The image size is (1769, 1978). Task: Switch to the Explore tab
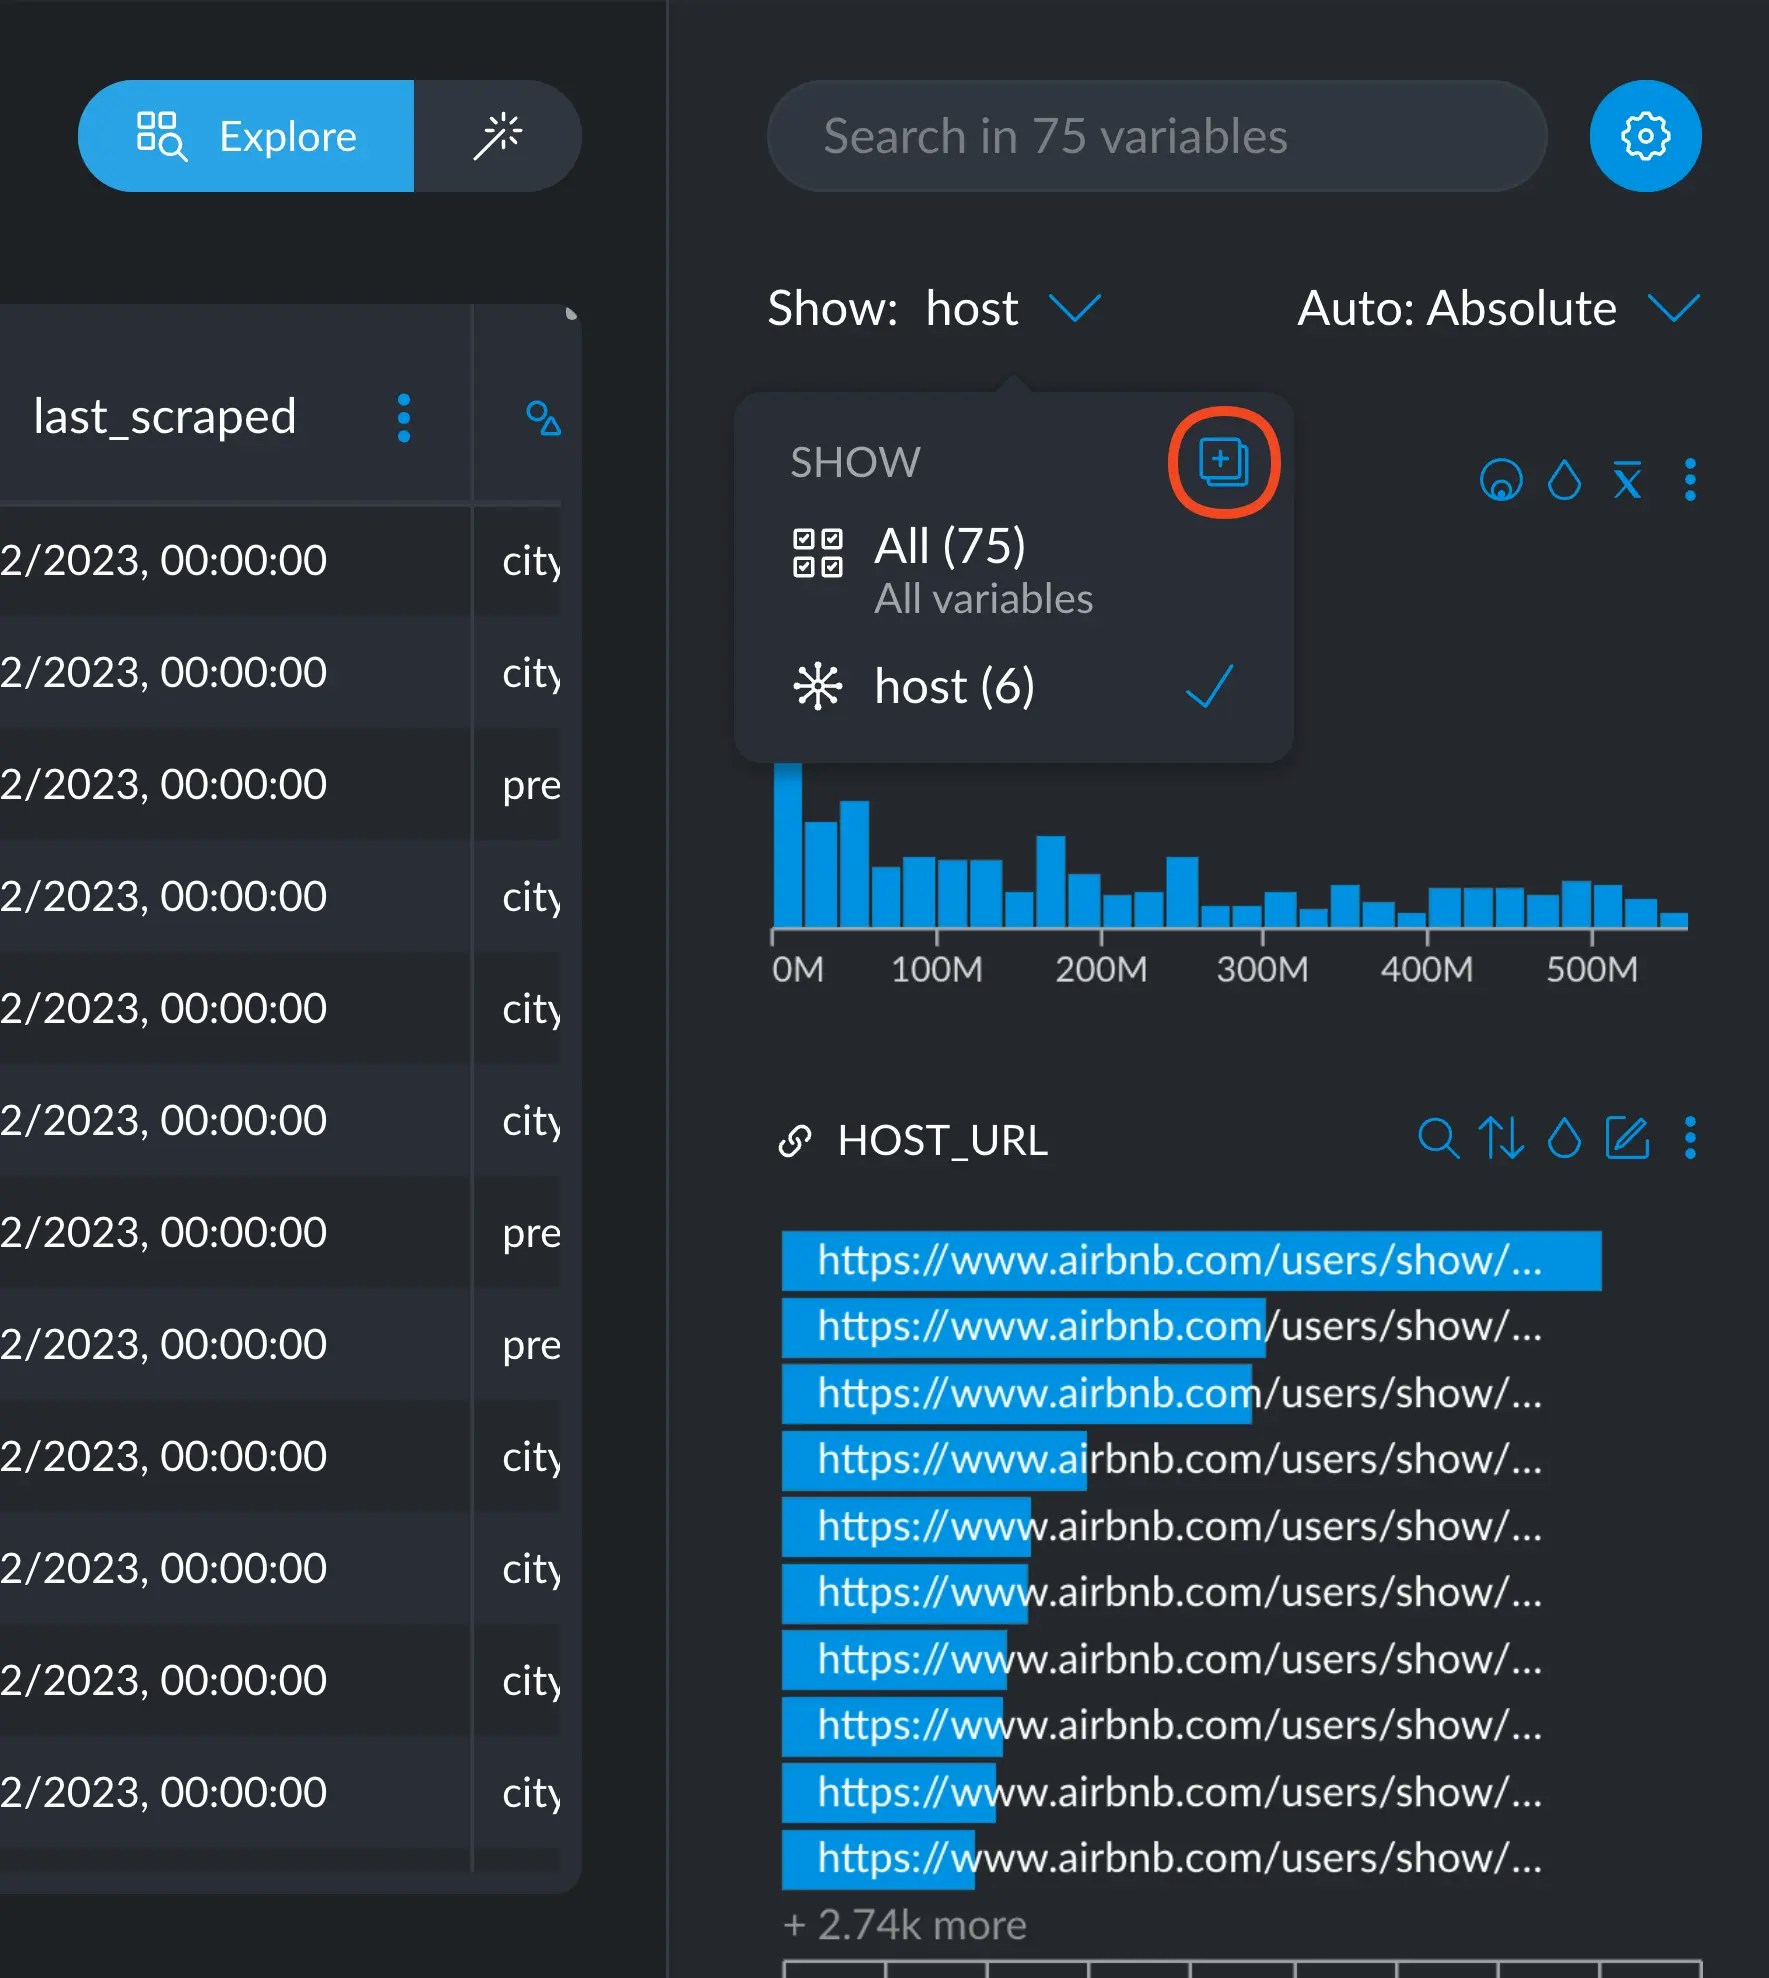(x=245, y=136)
